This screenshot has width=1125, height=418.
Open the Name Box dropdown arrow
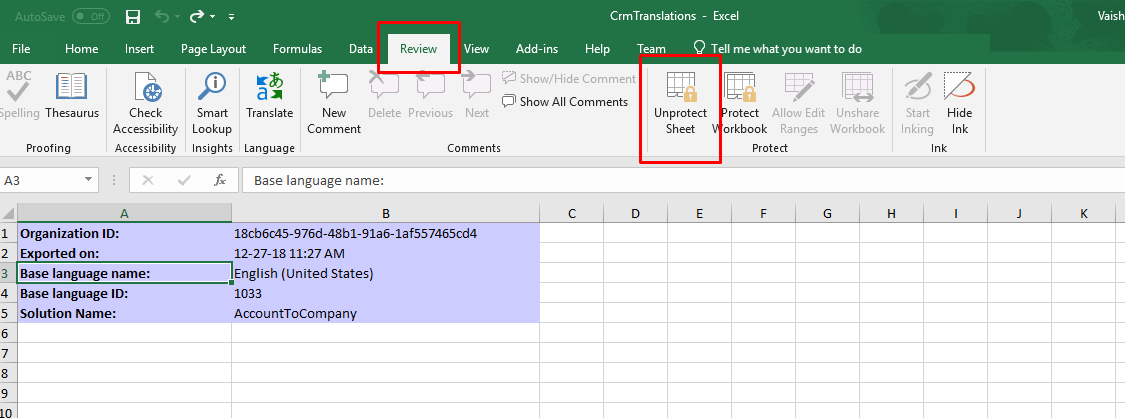click(89, 181)
